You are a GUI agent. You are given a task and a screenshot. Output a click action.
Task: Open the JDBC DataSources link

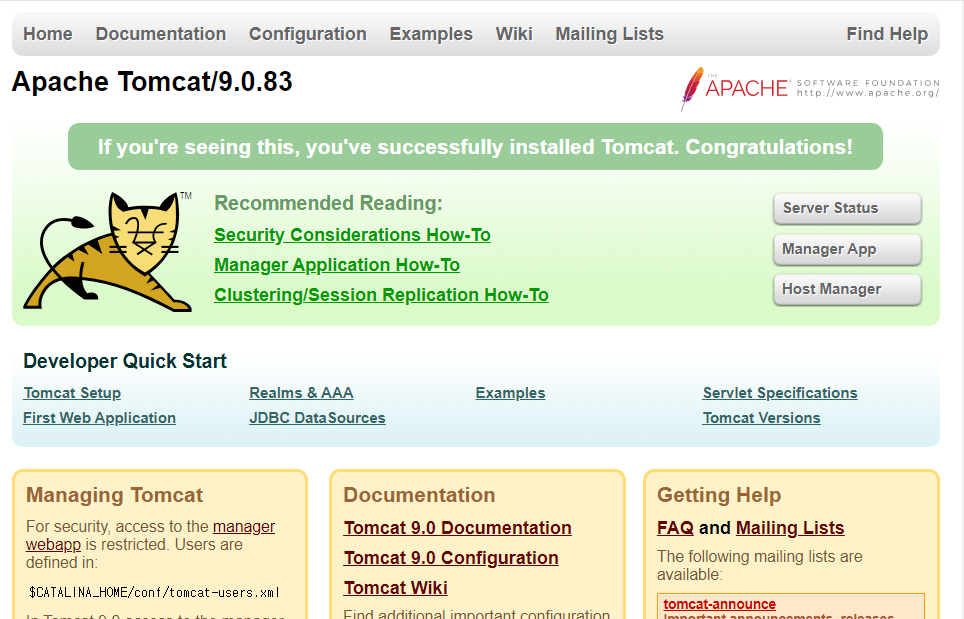pyautogui.click(x=317, y=418)
